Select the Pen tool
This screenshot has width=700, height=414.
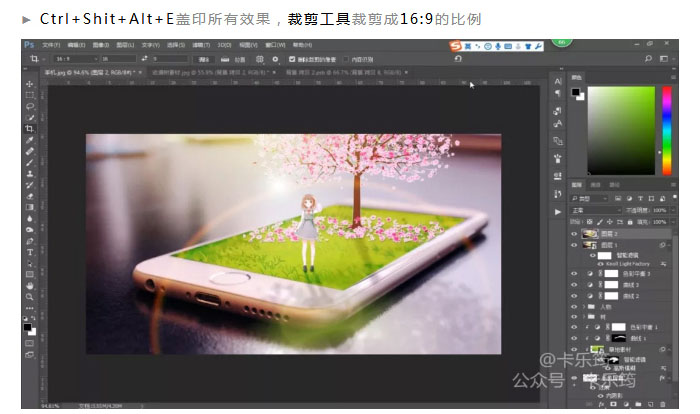coord(30,241)
